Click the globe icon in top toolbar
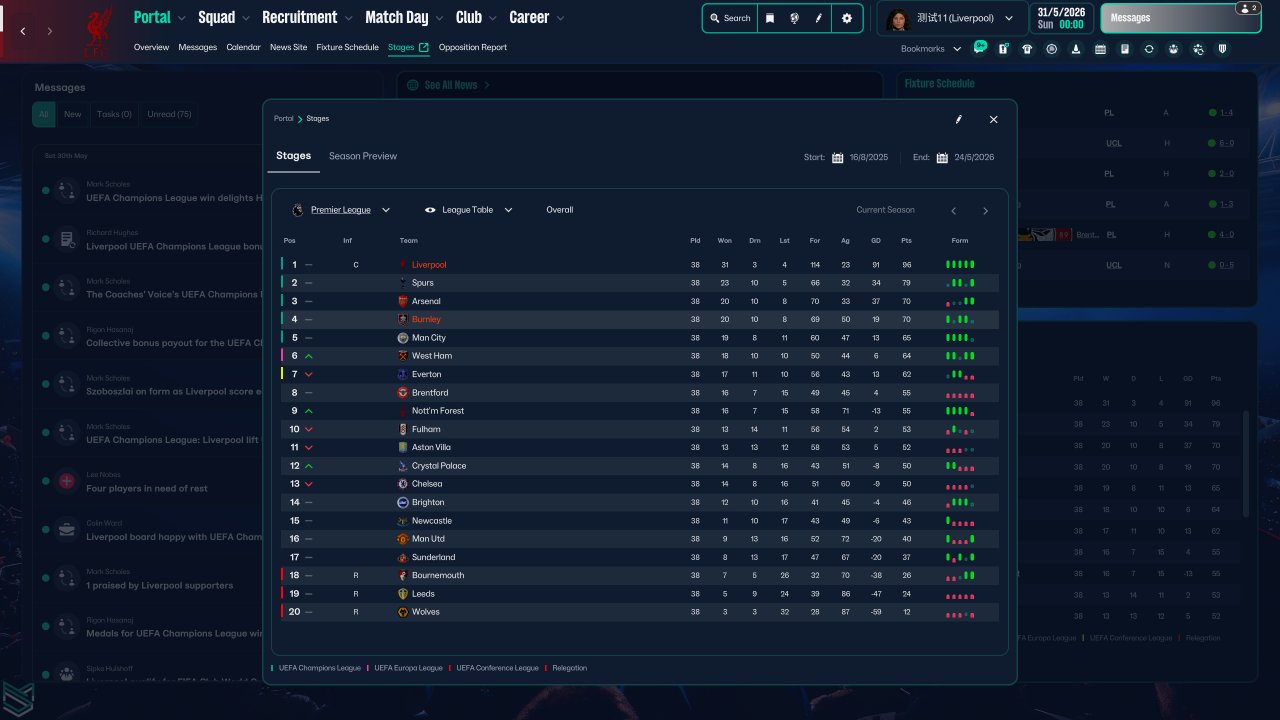 click(x=795, y=18)
